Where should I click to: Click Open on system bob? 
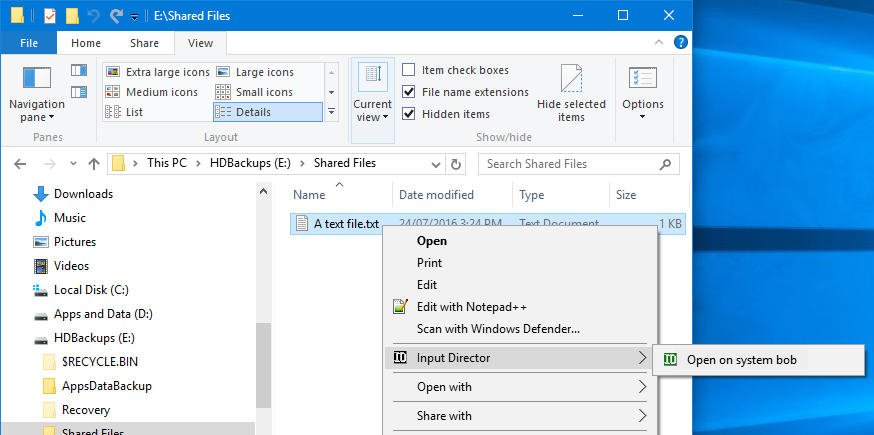coord(758,360)
